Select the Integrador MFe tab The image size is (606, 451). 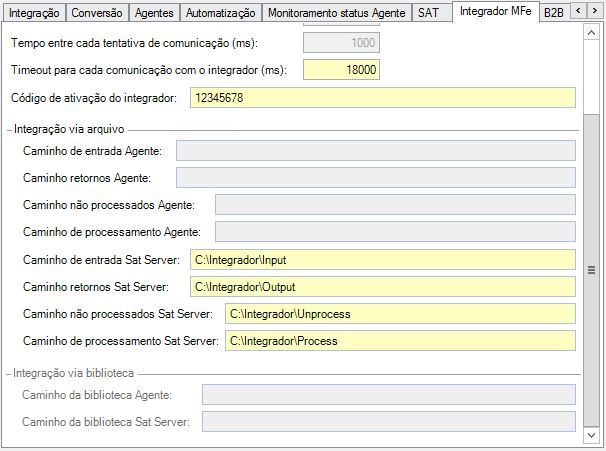[495, 12]
